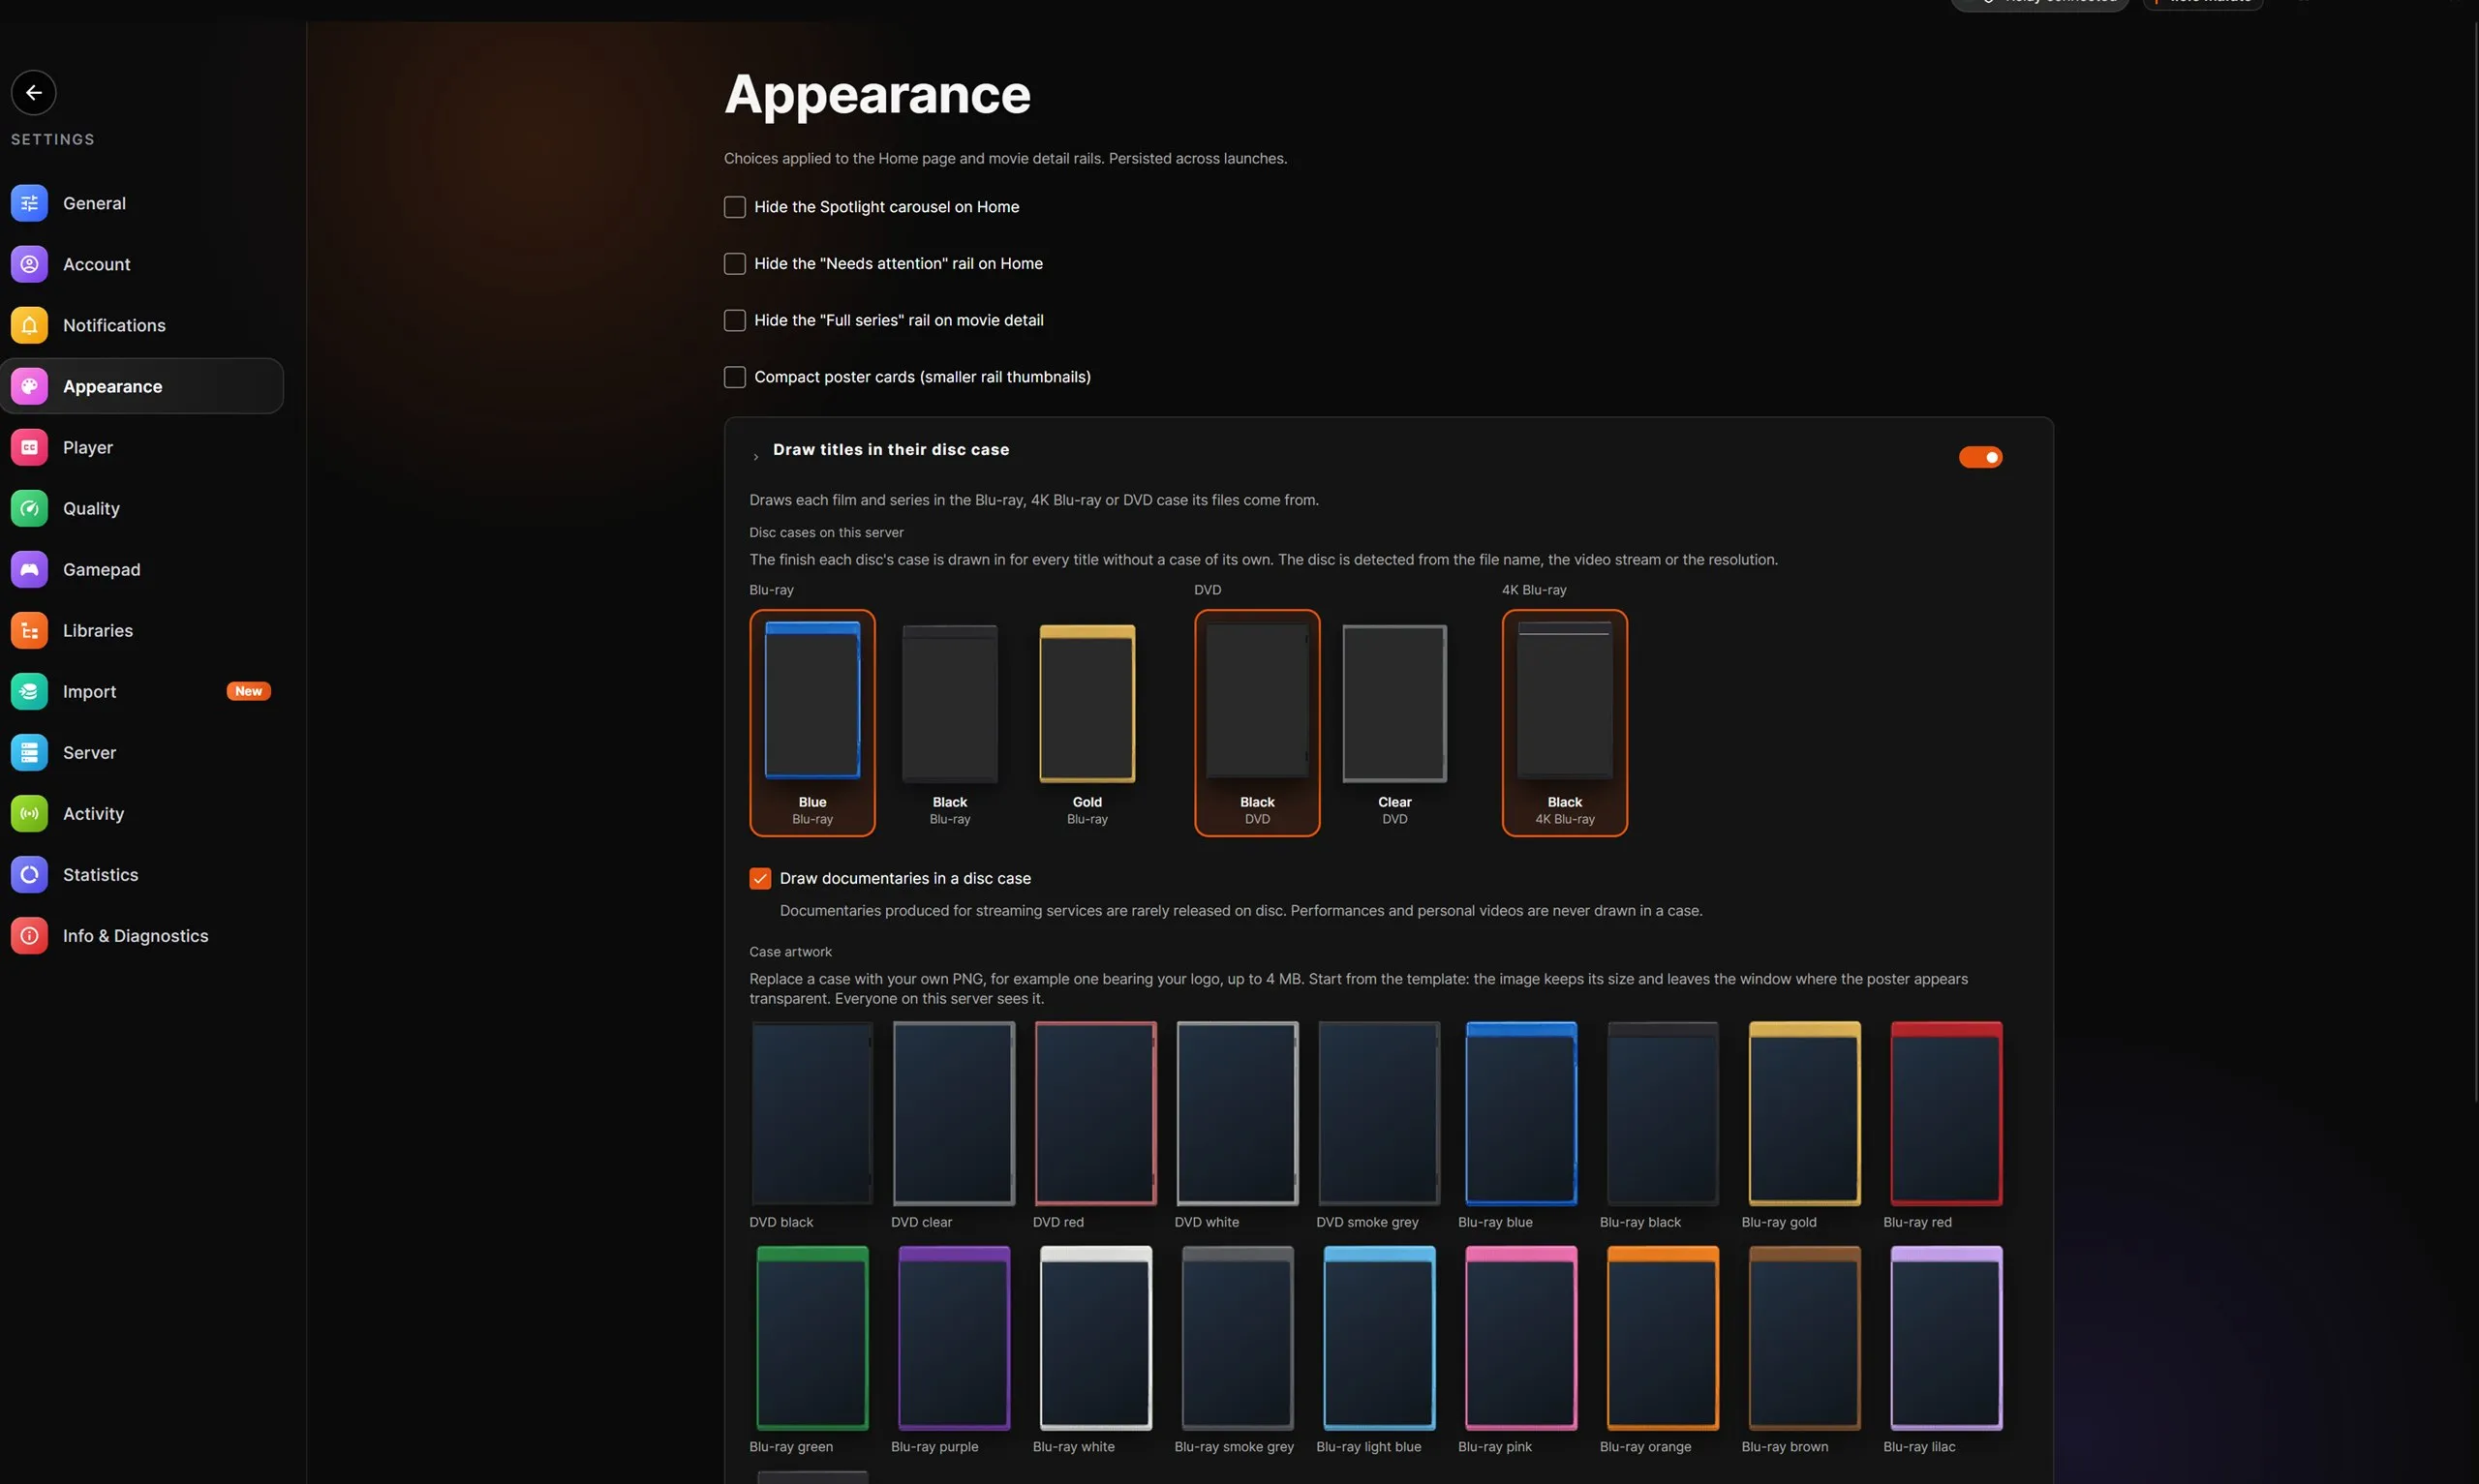
Task: Pick the Clear DVD case finish
Action: tap(1394, 723)
